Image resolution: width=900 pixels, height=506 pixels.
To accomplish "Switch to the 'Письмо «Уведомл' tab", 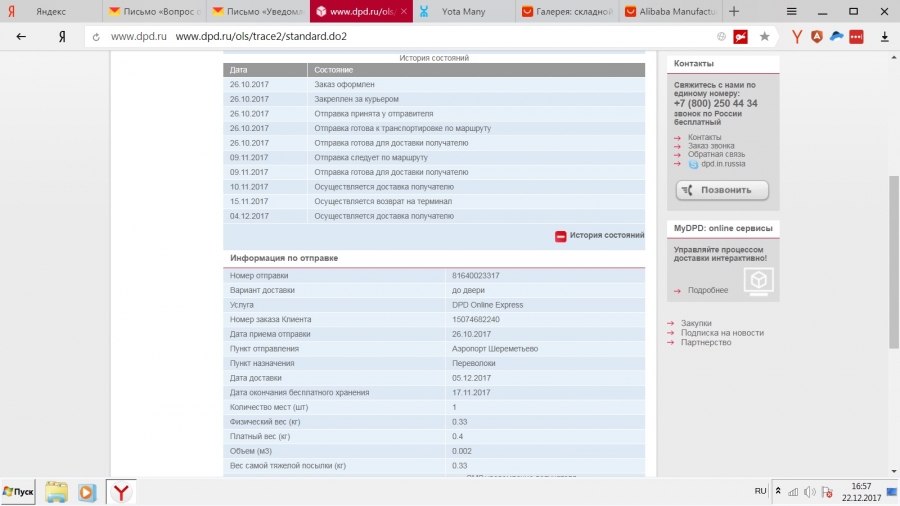I will (x=258, y=11).
